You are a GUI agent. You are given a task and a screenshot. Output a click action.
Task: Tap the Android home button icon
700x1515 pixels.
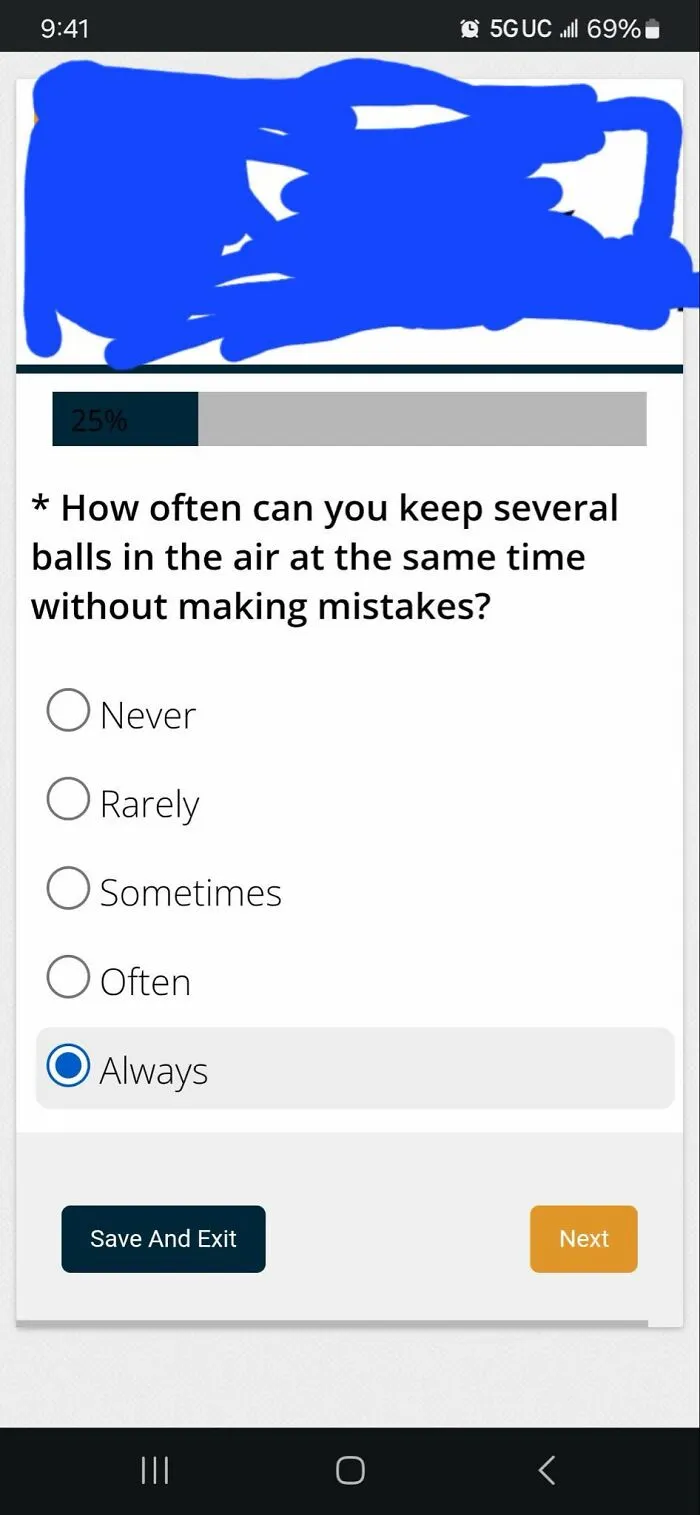[x=350, y=1469]
